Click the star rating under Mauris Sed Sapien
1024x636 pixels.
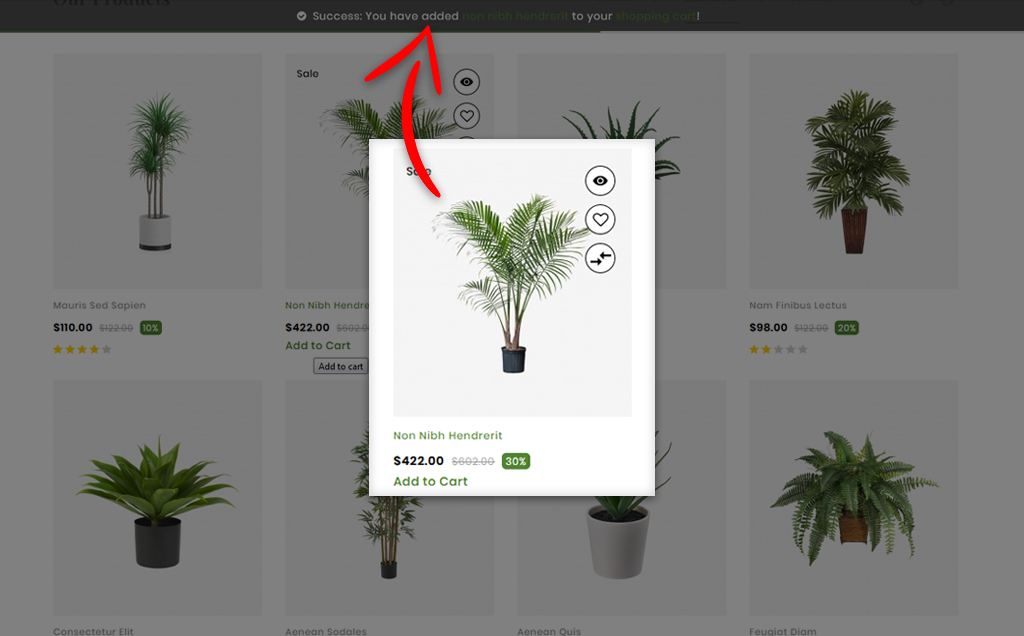[x=82, y=349]
